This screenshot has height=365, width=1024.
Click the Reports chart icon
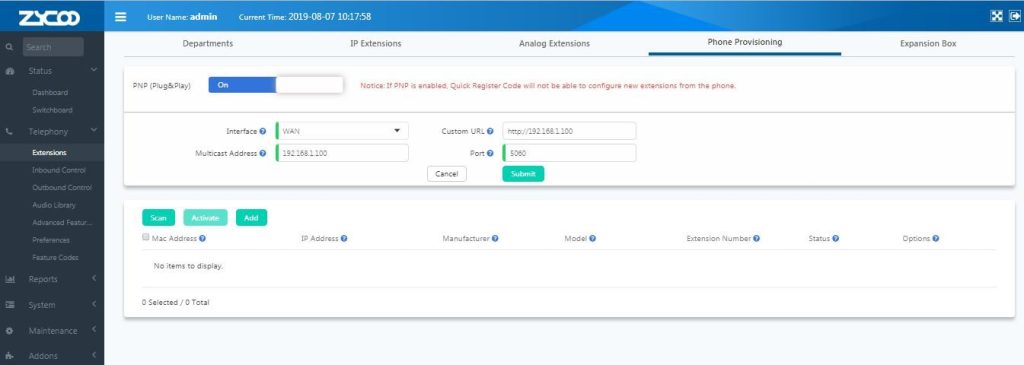pos(10,279)
